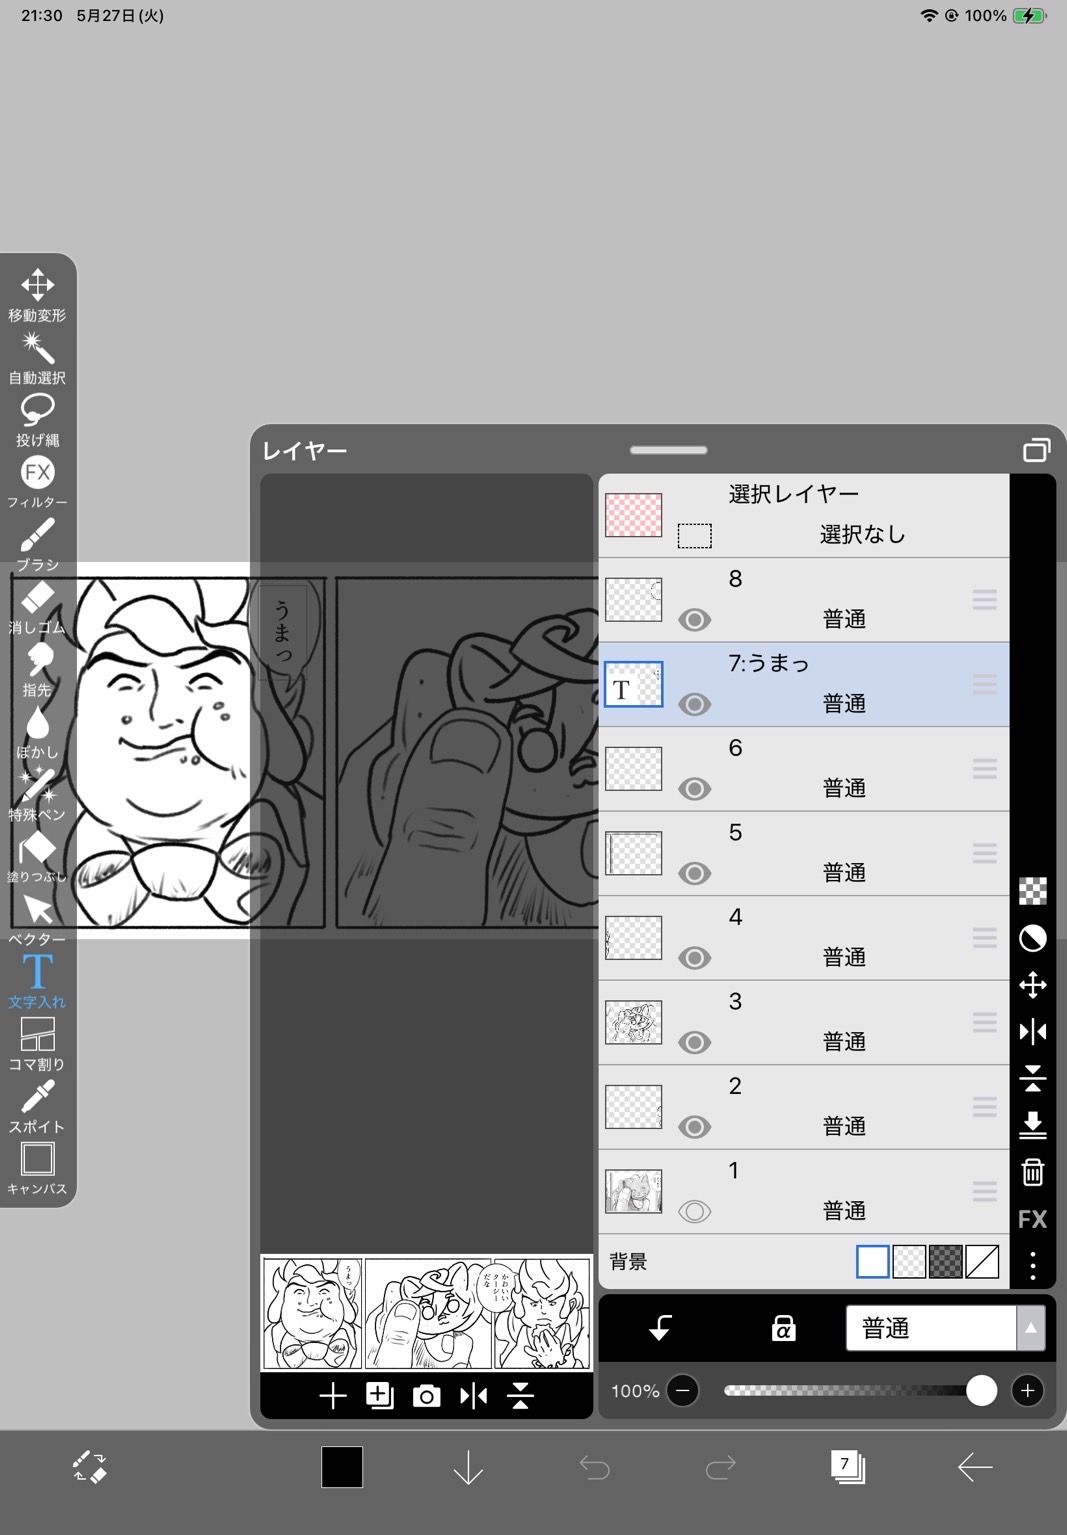Click the invert color circle icon in sidebar
This screenshot has width=1067, height=1535.
pyautogui.click(x=1033, y=938)
